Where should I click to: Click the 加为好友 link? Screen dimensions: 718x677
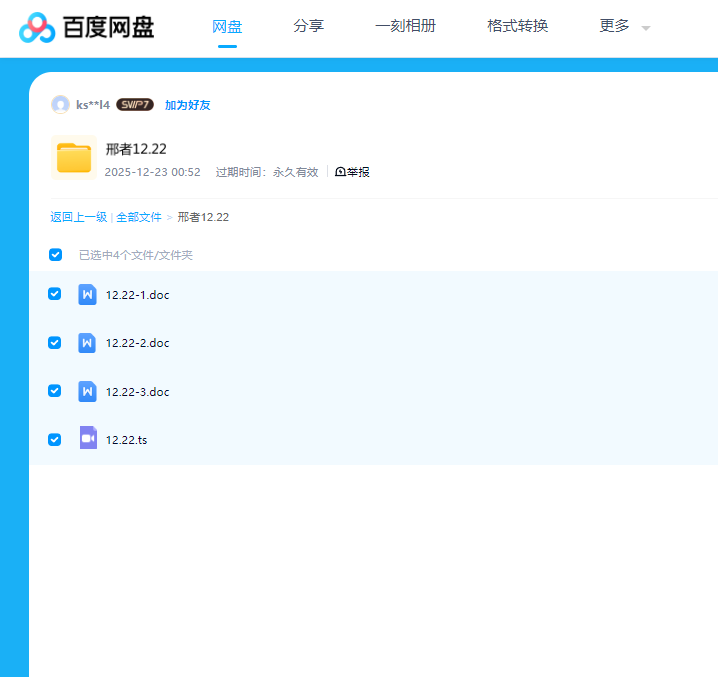pos(187,105)
